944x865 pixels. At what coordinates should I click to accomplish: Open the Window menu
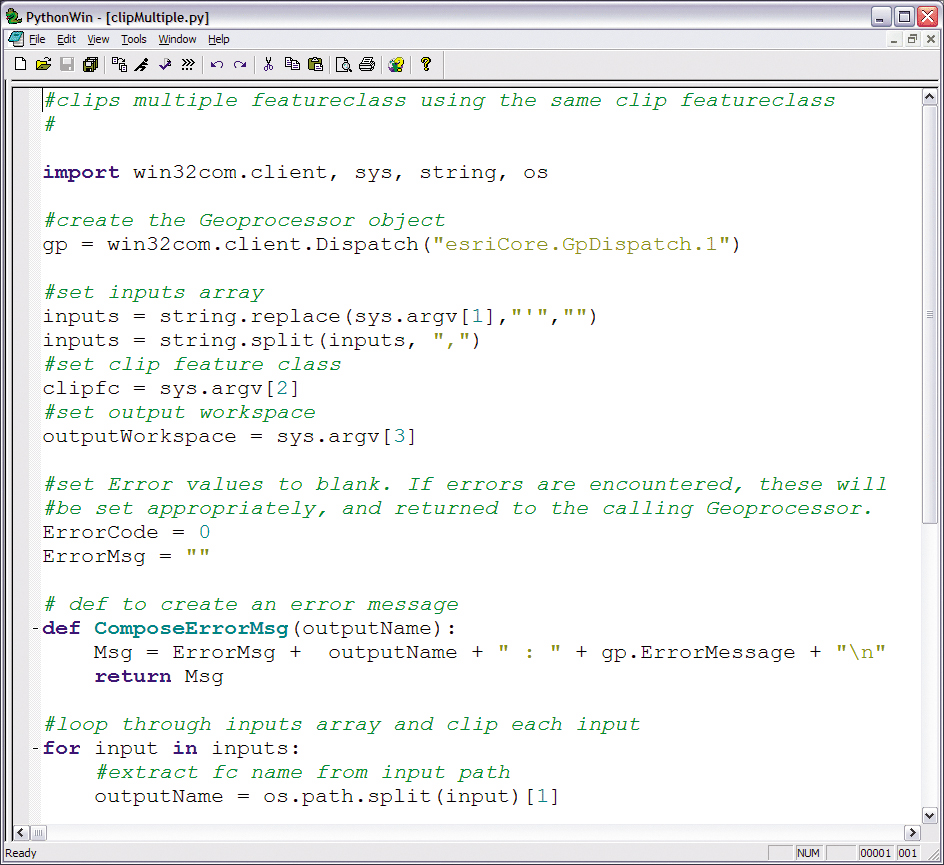[x=177, y=39]
